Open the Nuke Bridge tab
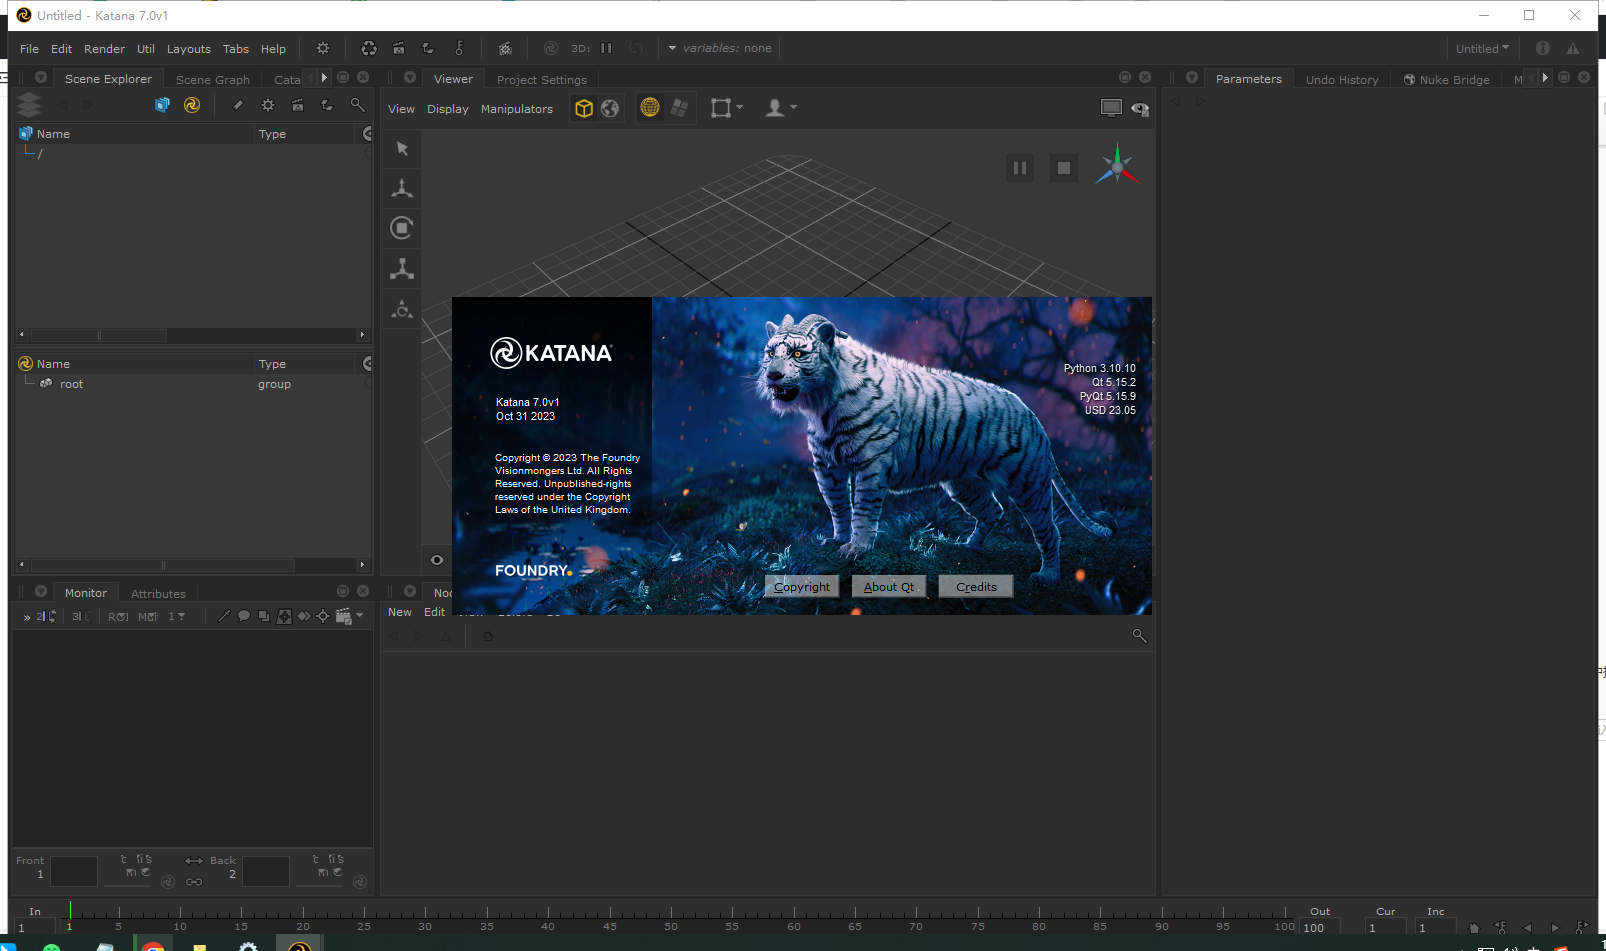Screen dimensions: 1606x951 tap(1446, 80)
